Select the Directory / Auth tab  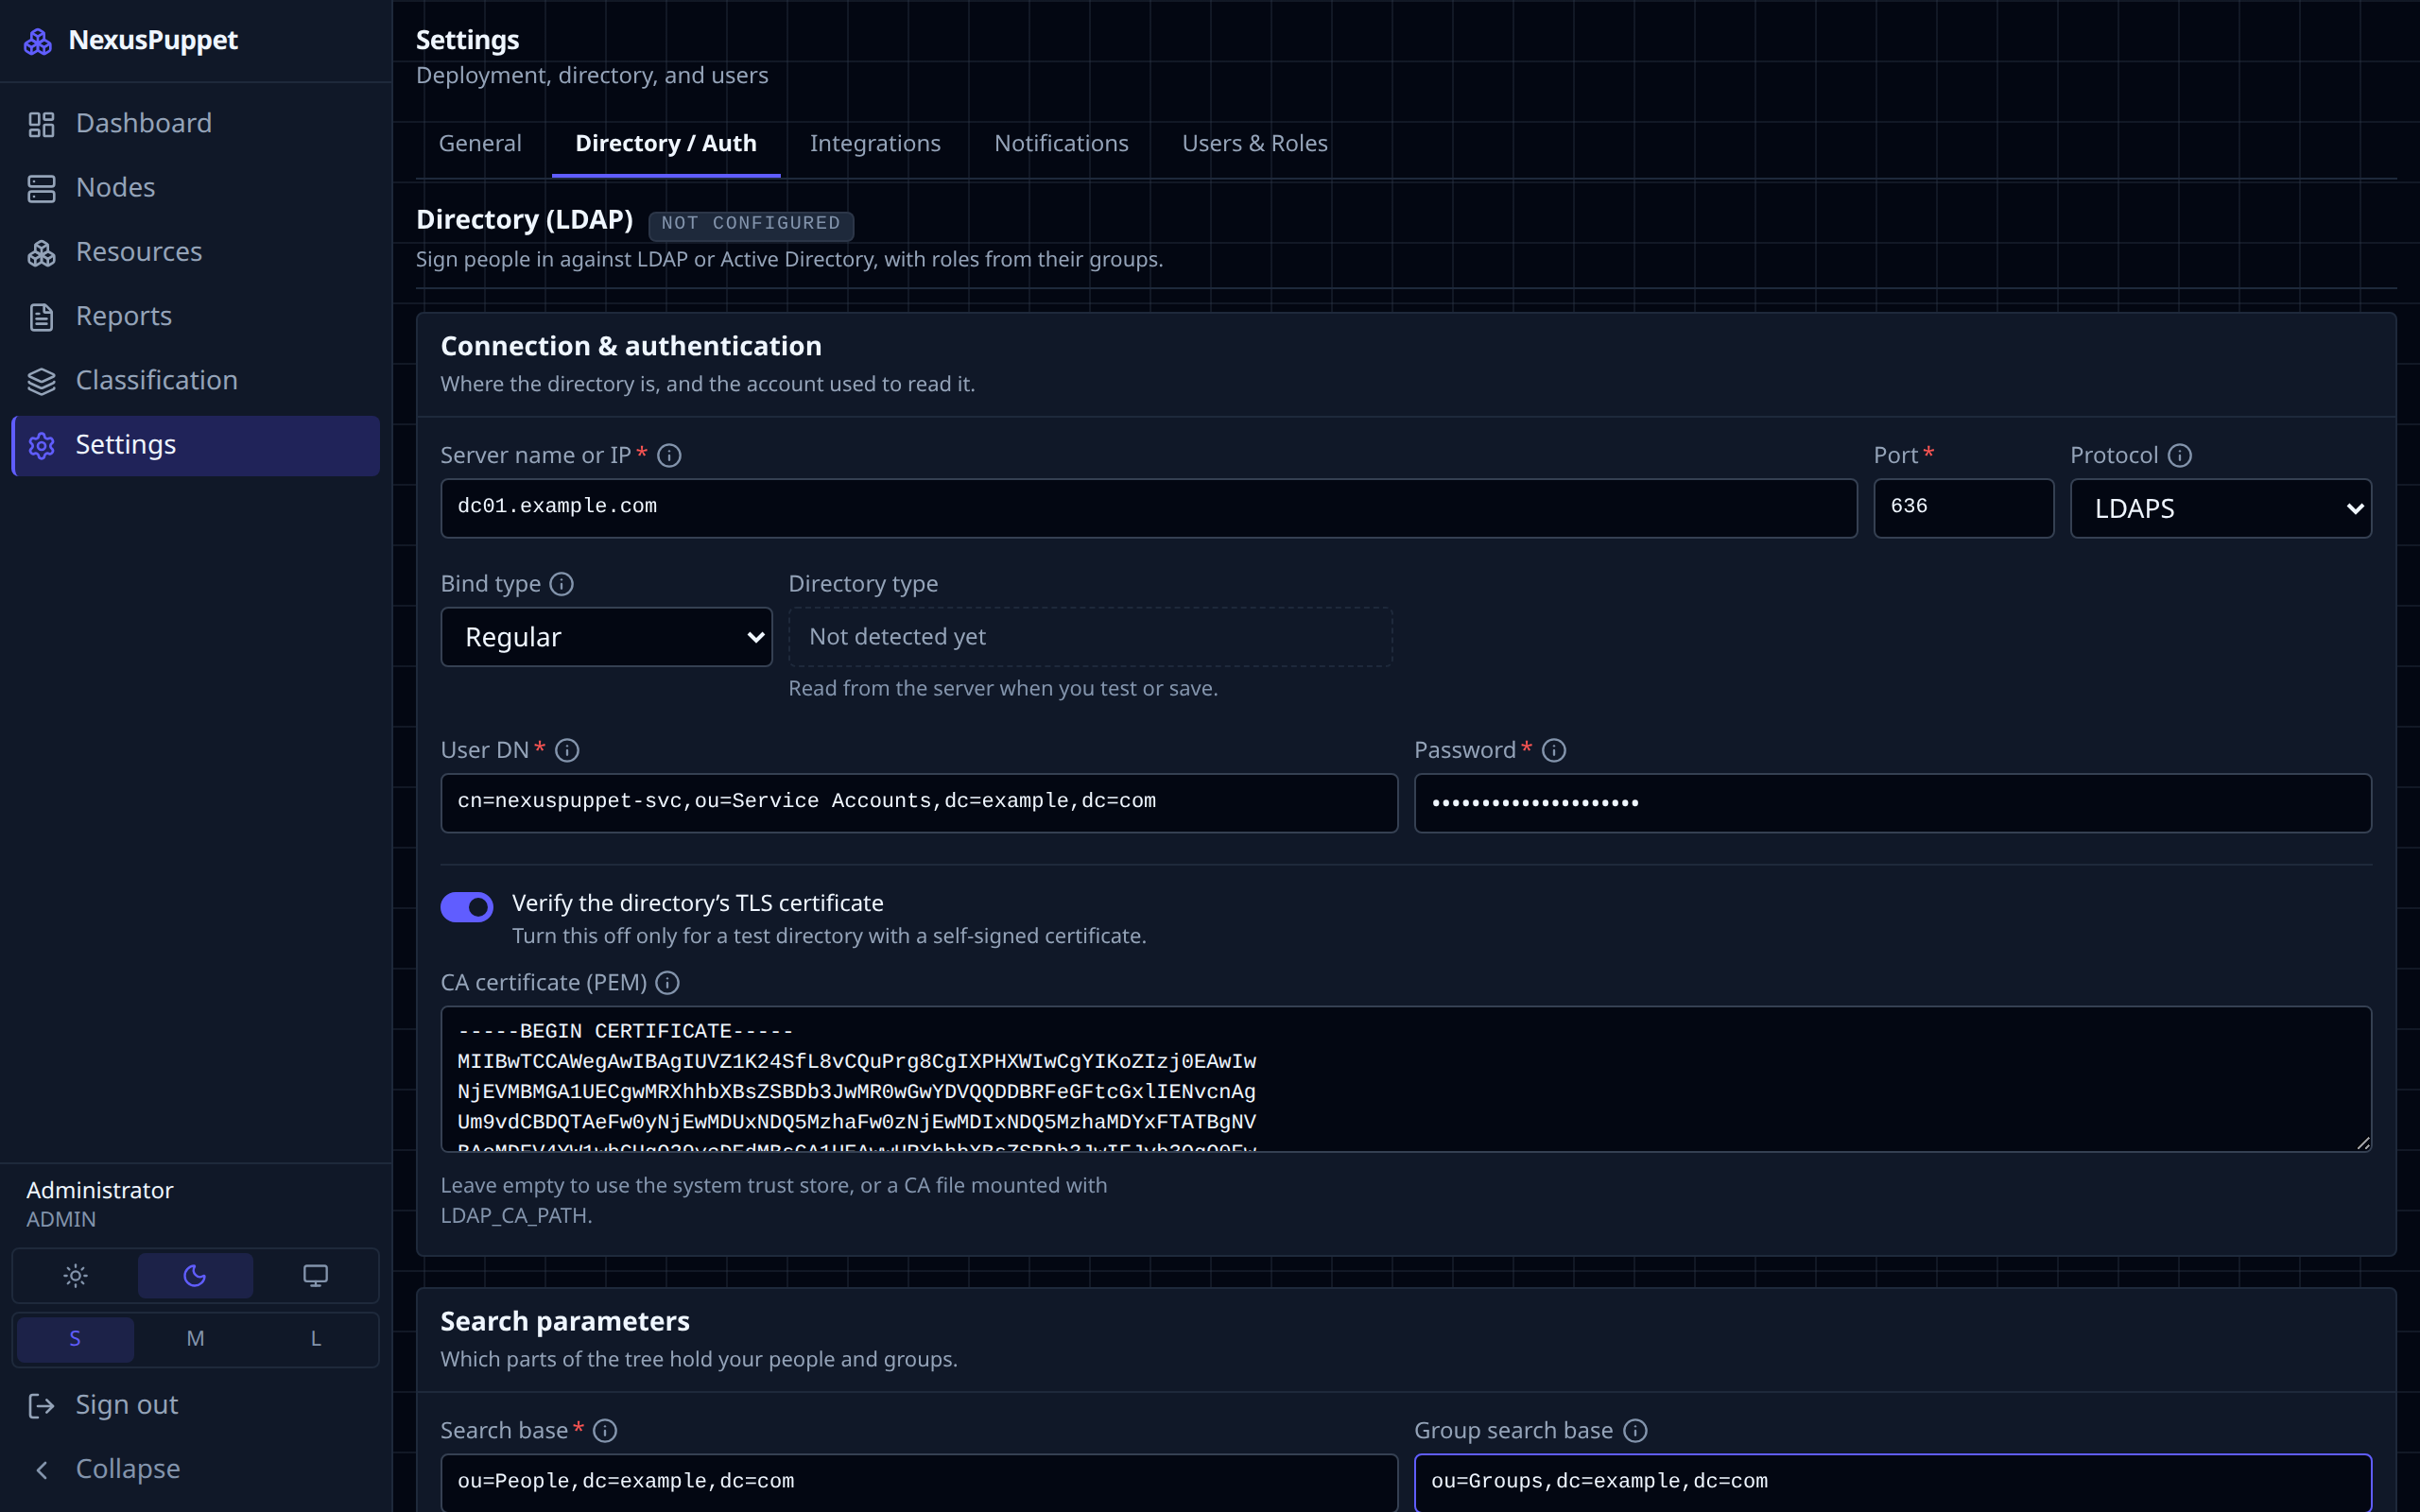(666, 144)
